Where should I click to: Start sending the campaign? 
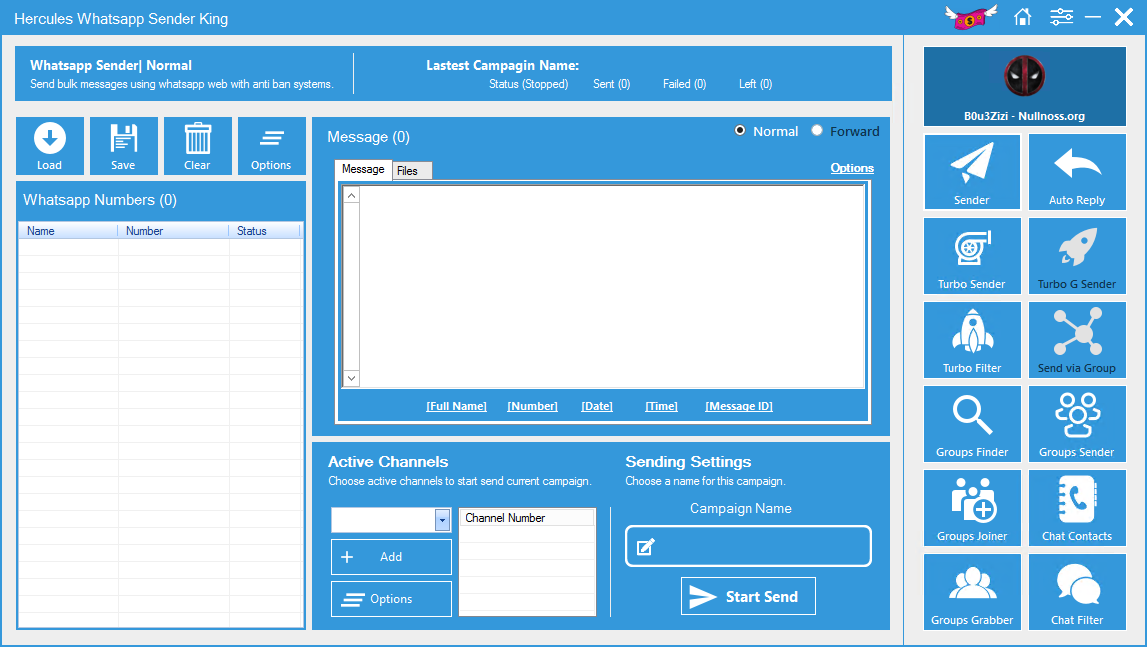[748, 596]
